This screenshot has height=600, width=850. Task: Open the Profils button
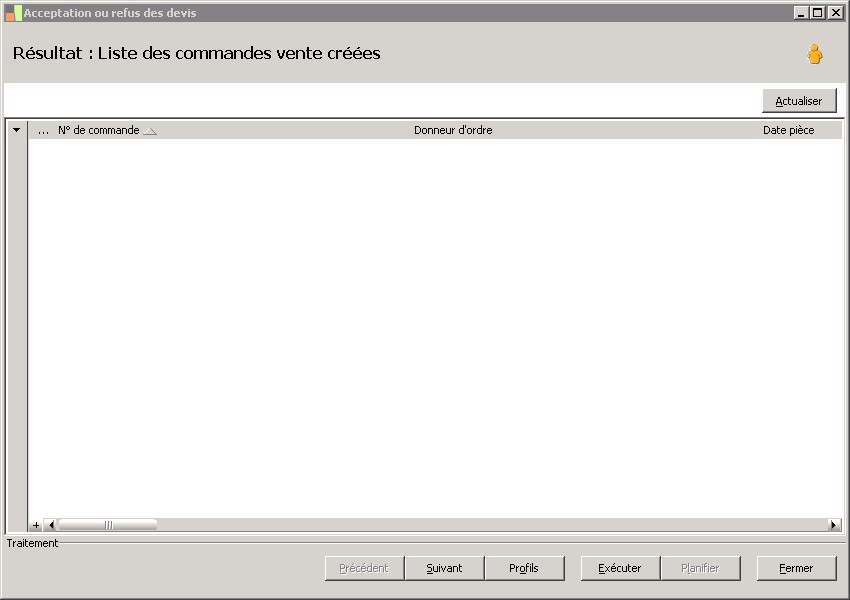[x=524, y=568]
